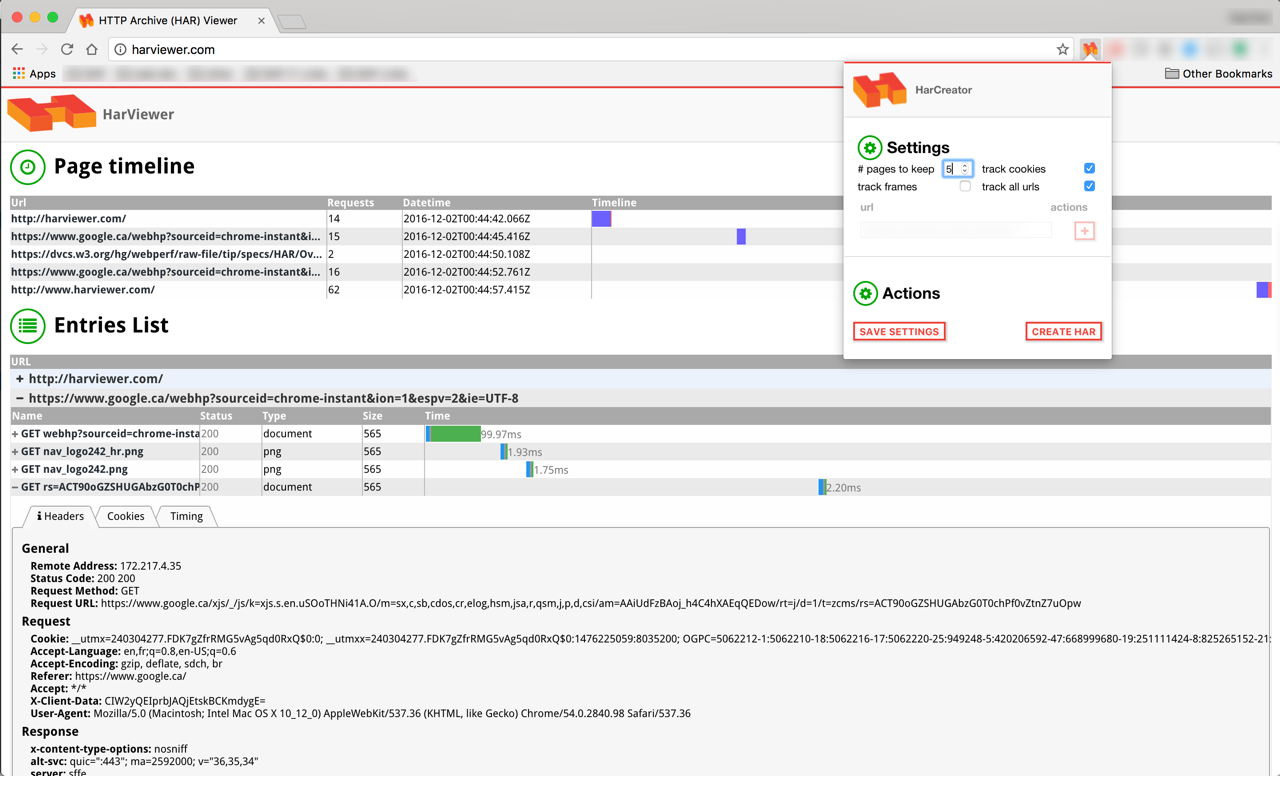Reload the page with refresh icon

67,49
